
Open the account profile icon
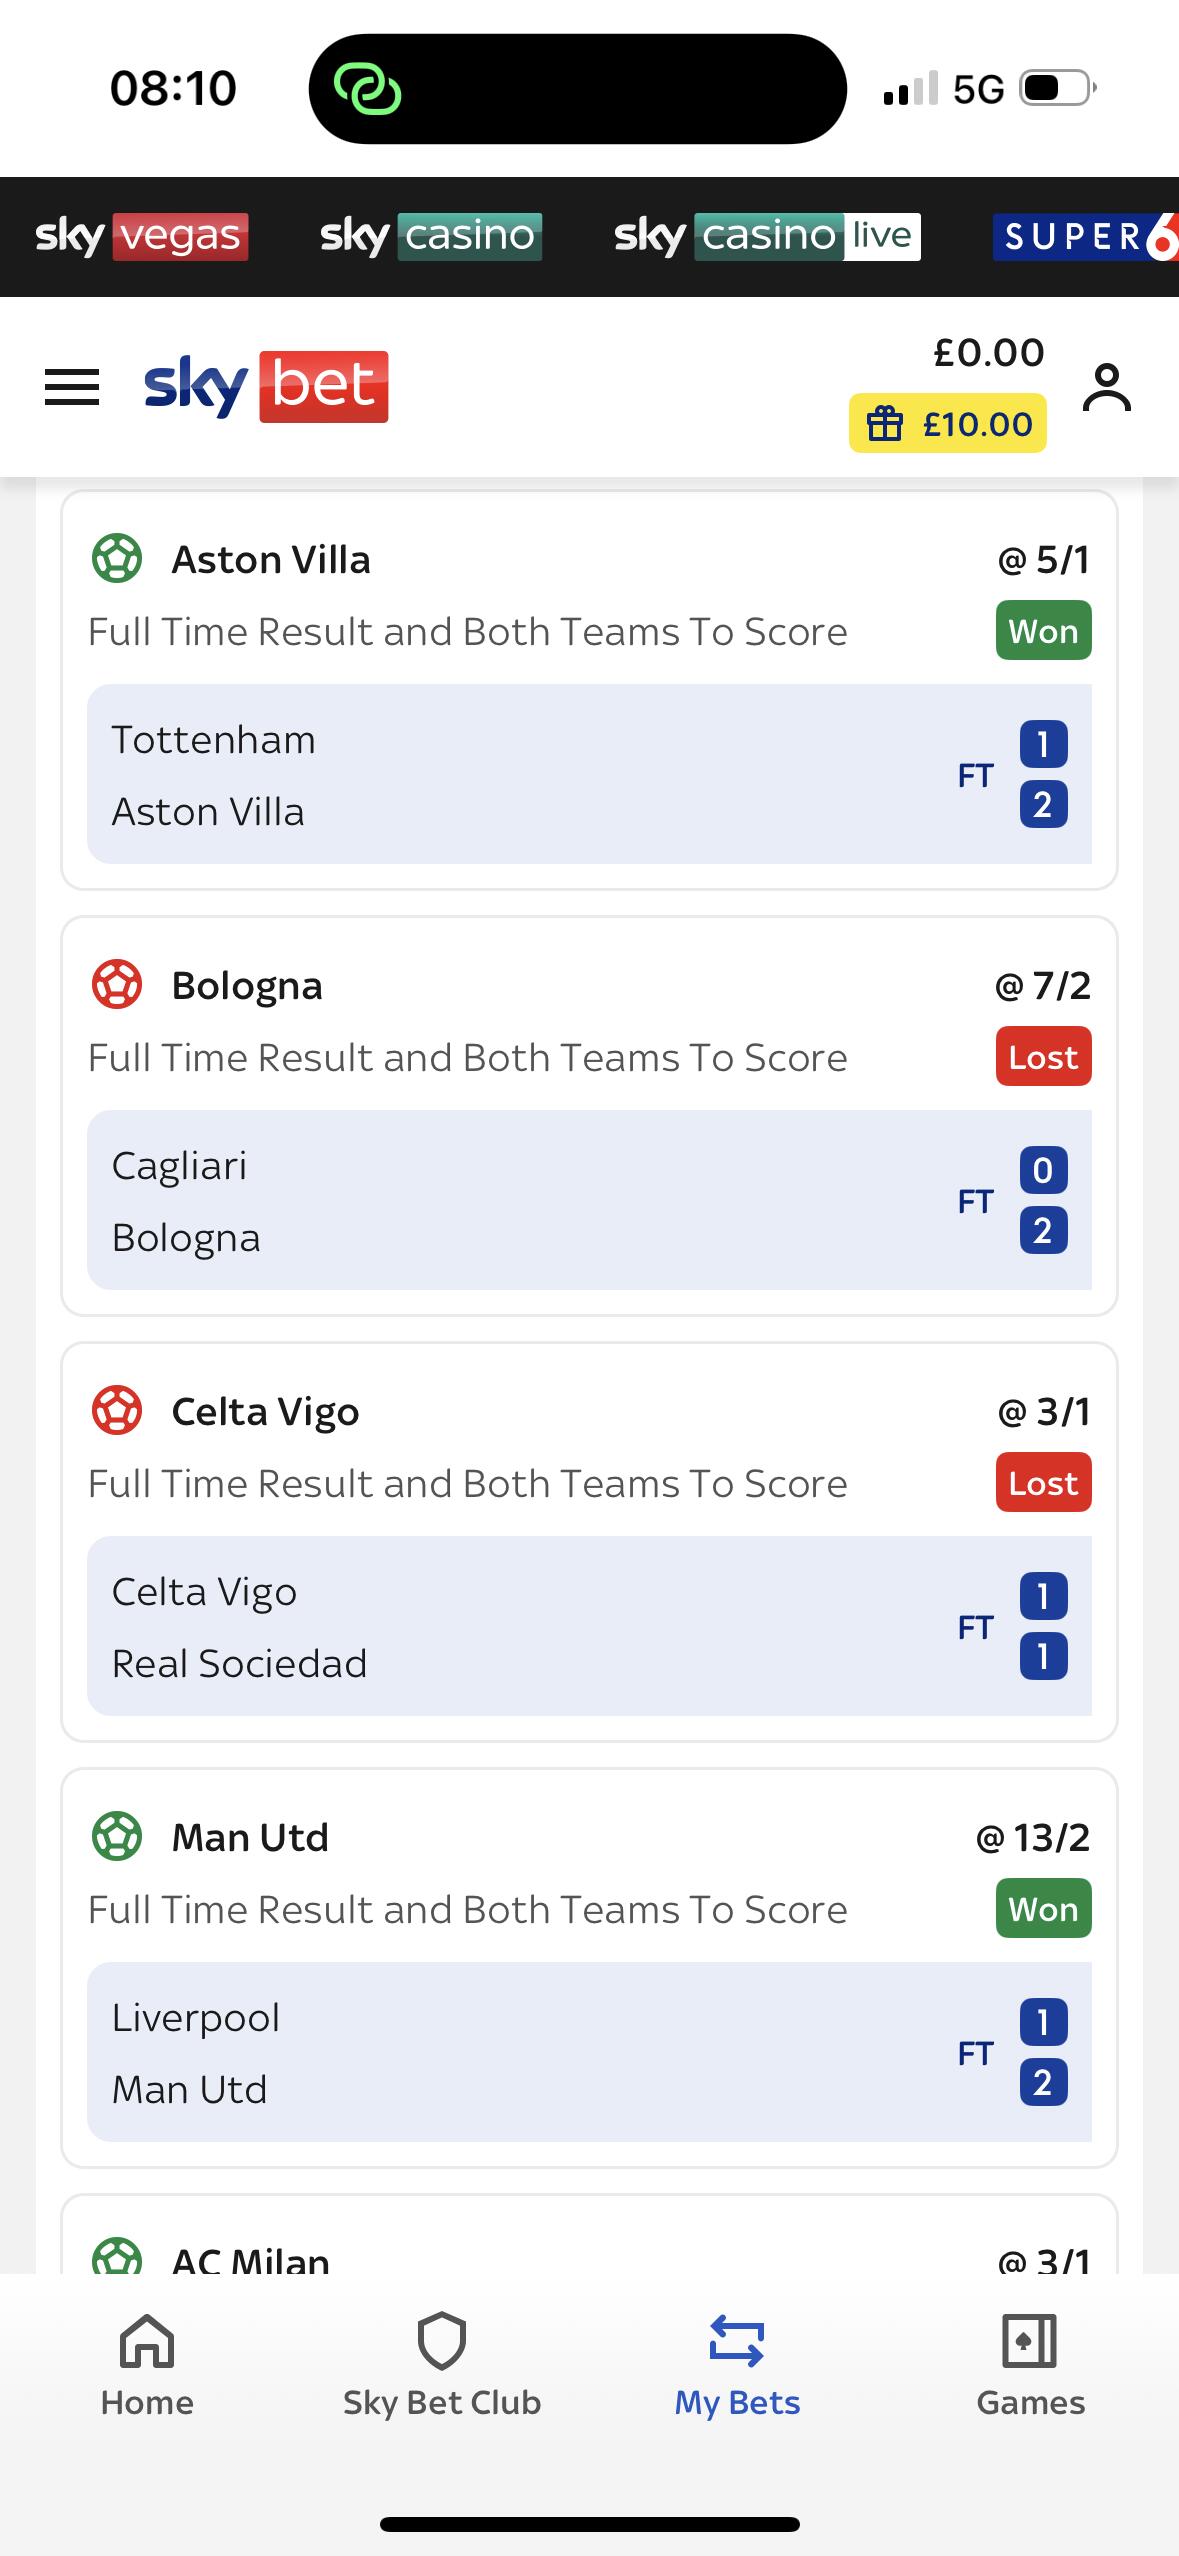pos(1106,387)
